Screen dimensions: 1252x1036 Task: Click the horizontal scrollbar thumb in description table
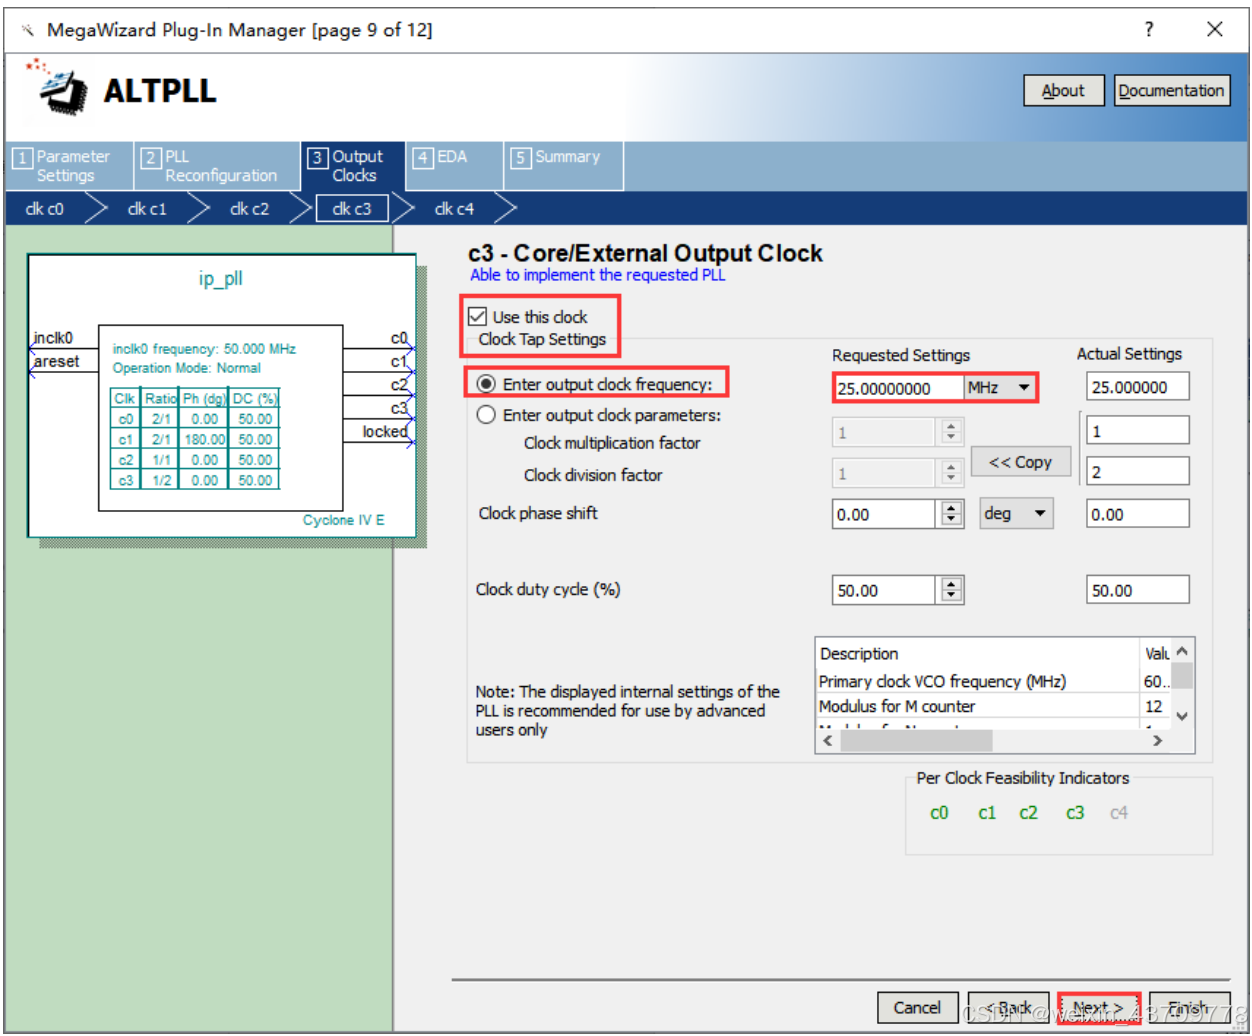click(x=916, y=741)
